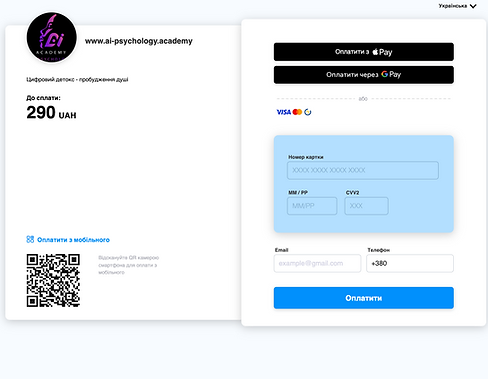This screenshot has width=488, height=379.
Task: Click the blue Оплатити button
Action: [364, 298]
